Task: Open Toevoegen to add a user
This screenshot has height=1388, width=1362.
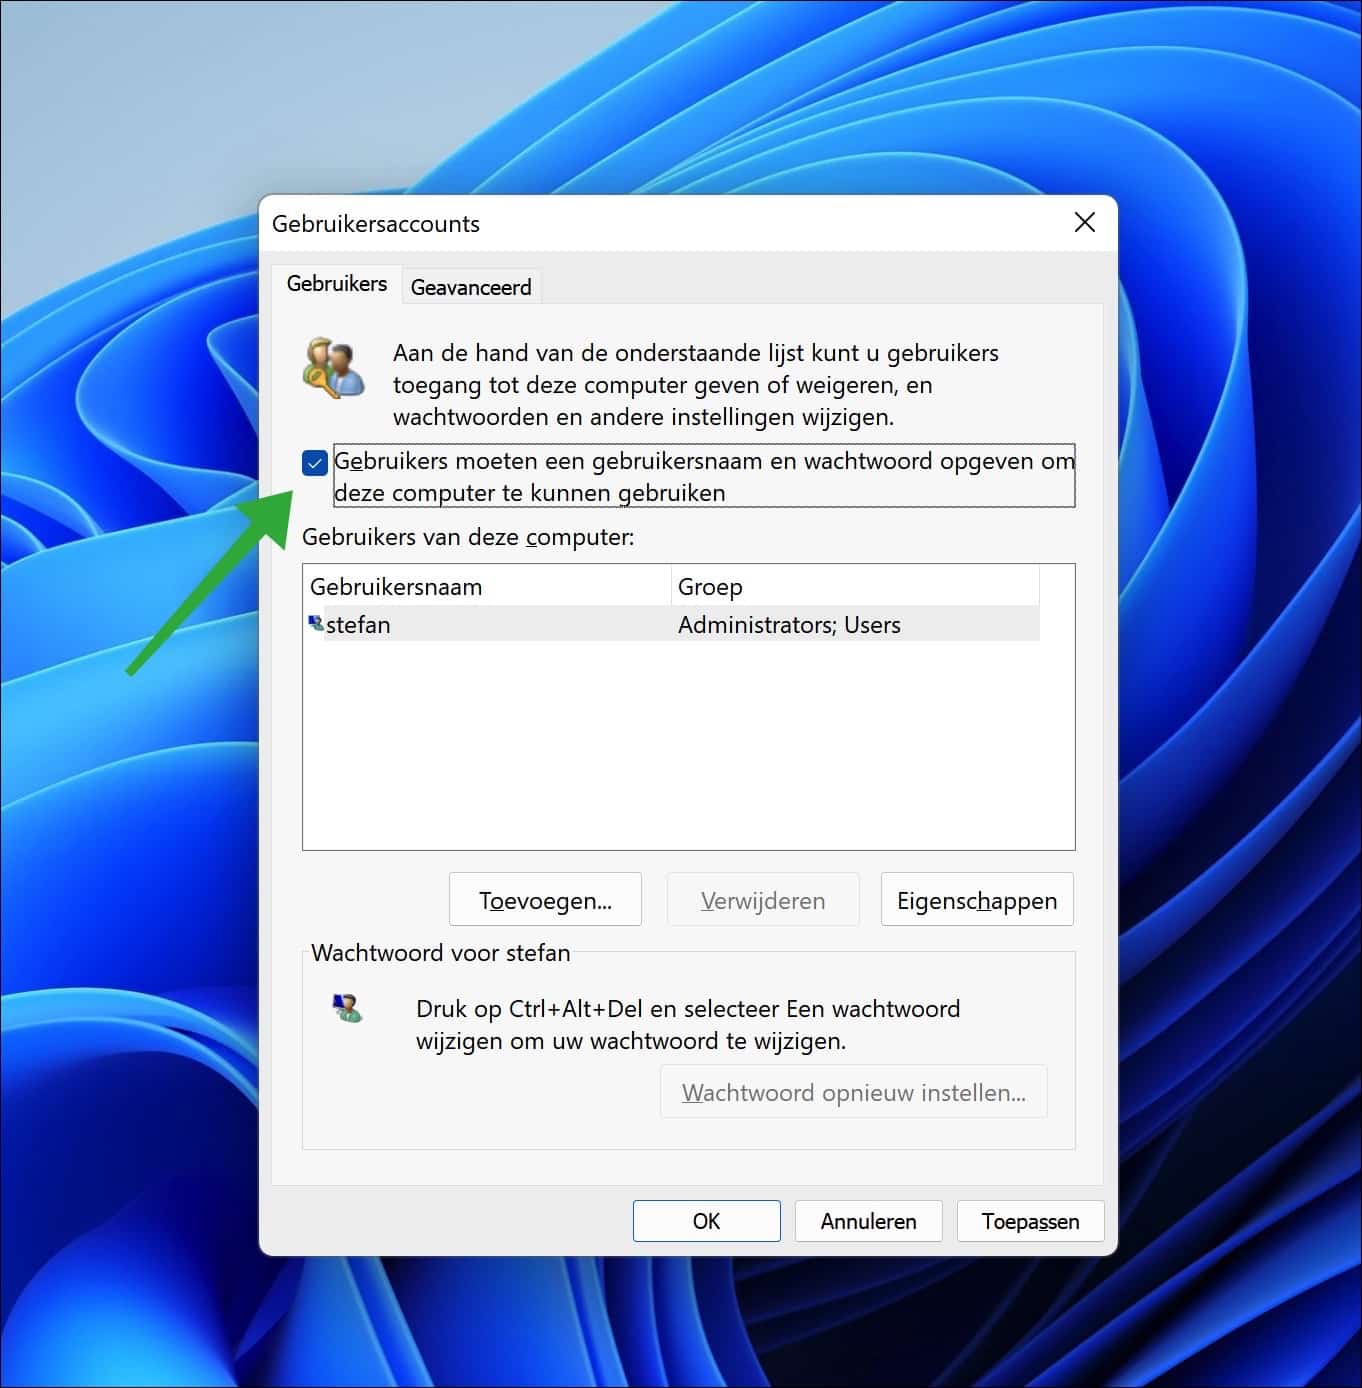Action: [545, 899]
